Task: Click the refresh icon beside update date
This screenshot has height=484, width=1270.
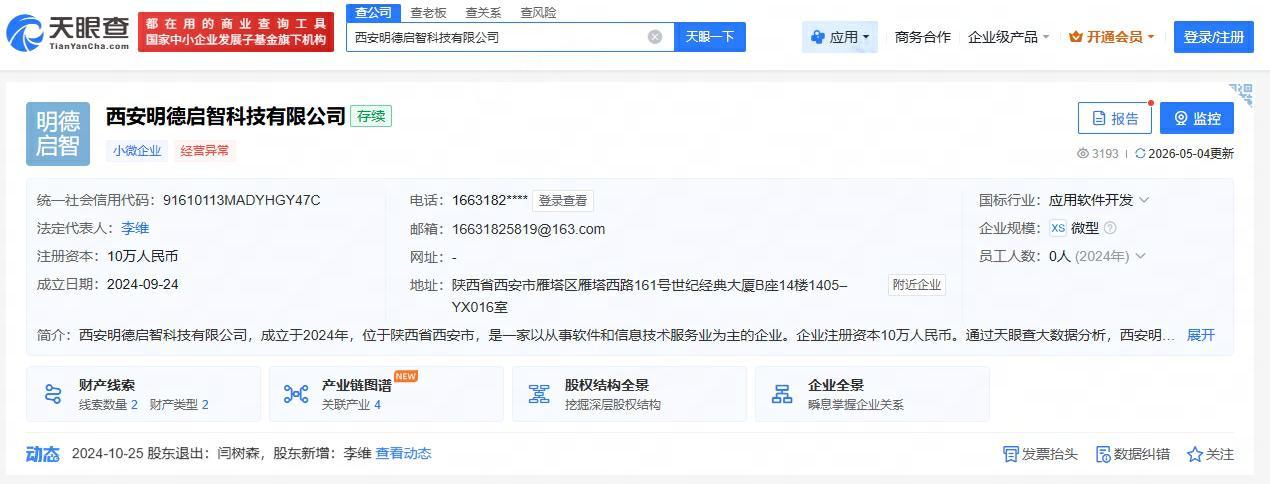Action: click(1140, 153)
